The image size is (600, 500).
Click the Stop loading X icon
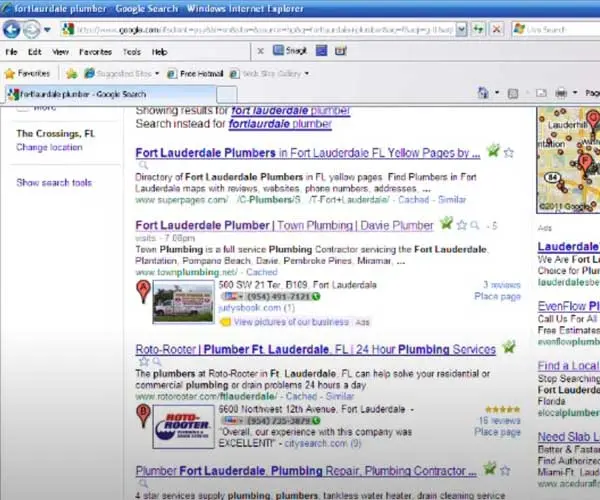coord(497,29)
